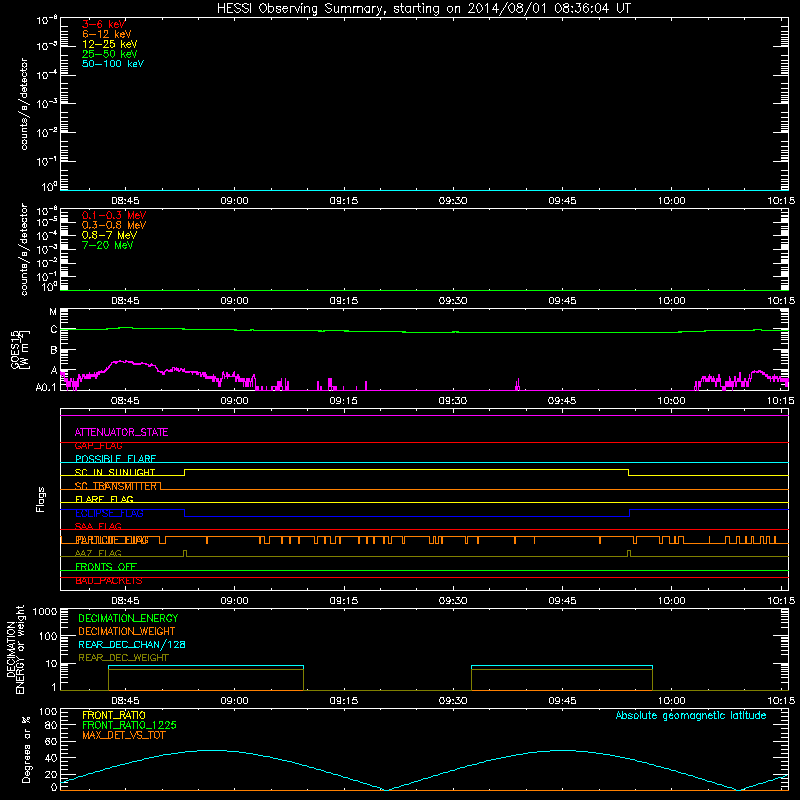This screenshot has height=800, width=800.
Task: Click 09:15 tick label under decimation panel
Action: click(x=344, y=701)
